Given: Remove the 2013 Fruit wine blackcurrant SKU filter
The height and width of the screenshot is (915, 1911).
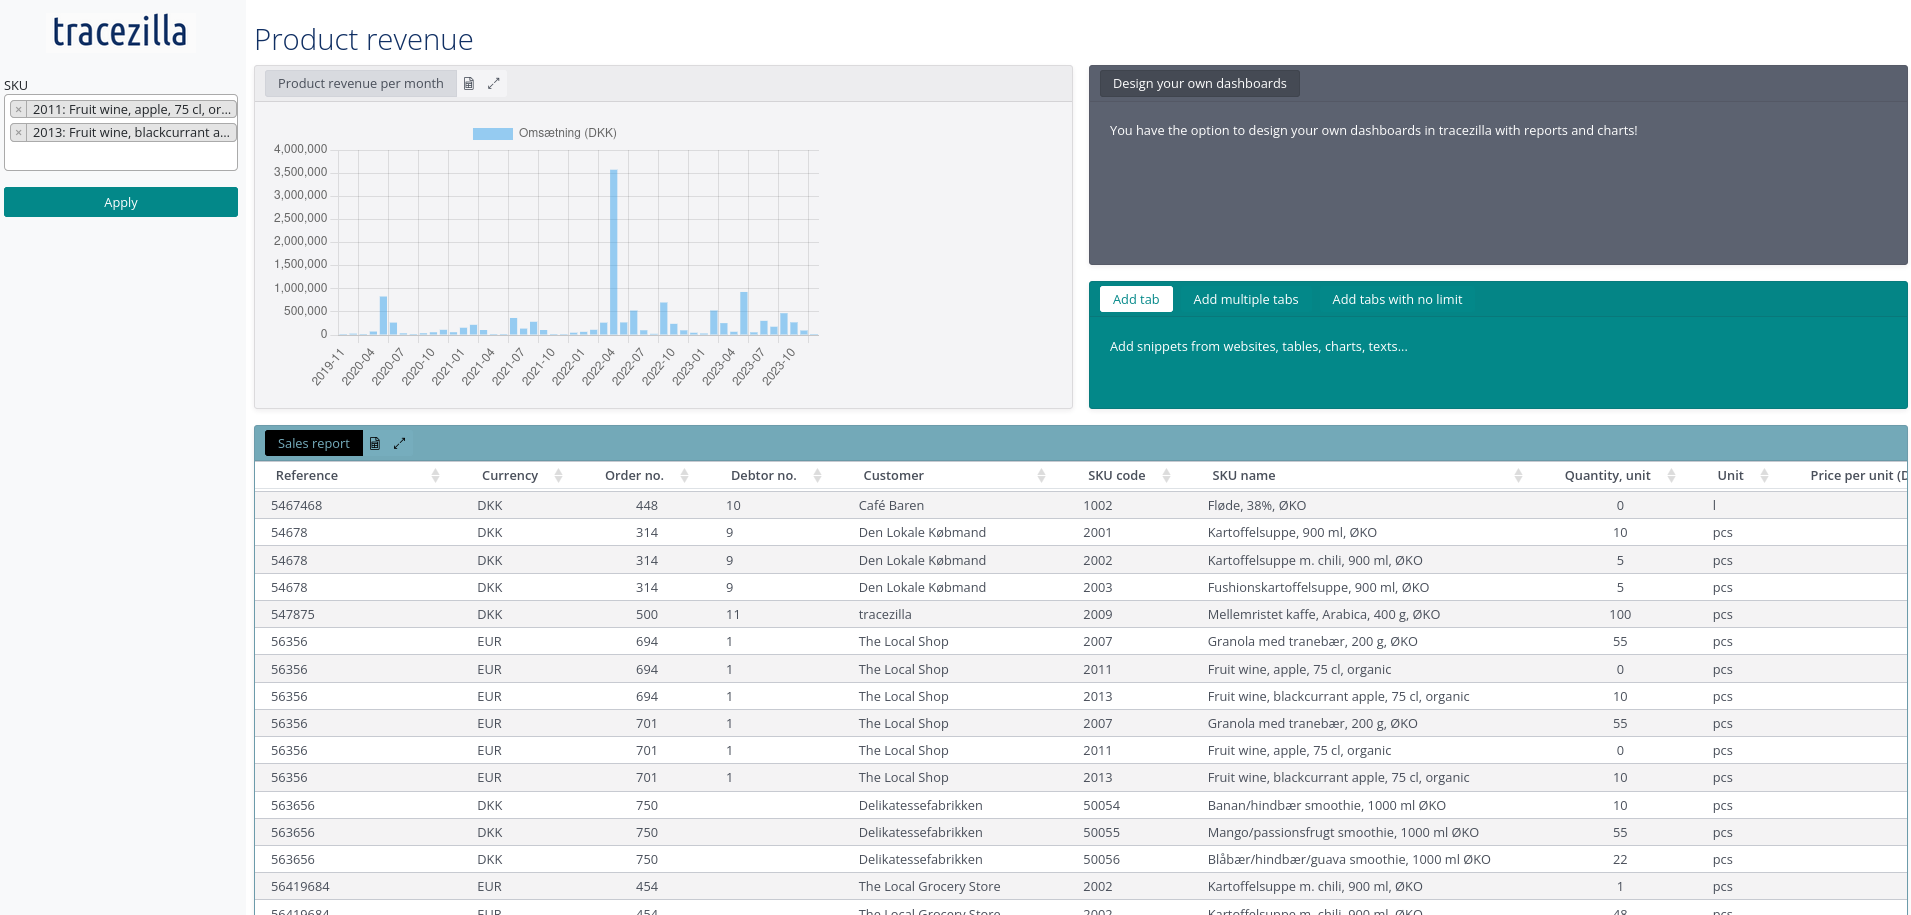Looking at the screenshot, I should (18, 132).
